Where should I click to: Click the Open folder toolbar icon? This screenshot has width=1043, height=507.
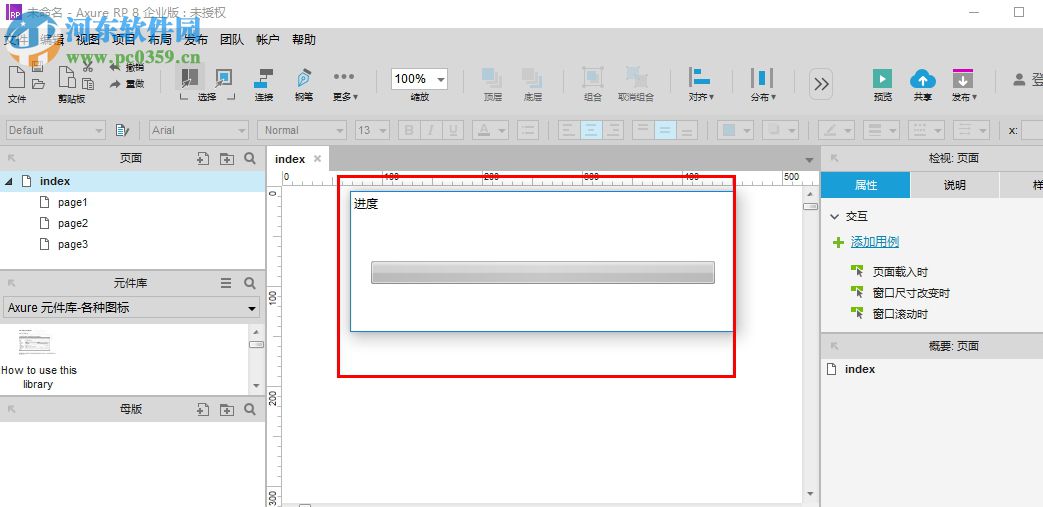tap(38, 84)
